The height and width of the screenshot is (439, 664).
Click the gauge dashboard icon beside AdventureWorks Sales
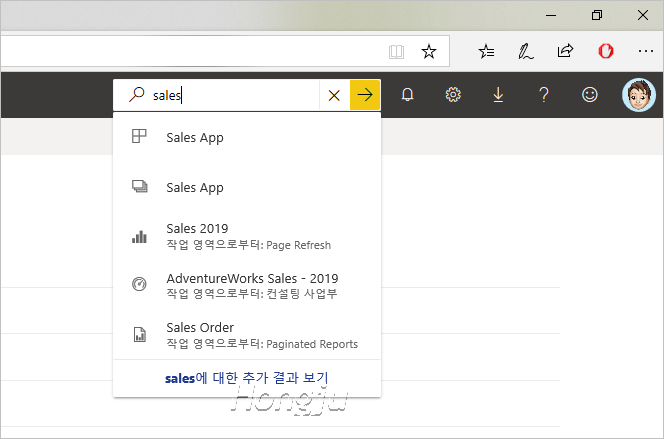(139, 284)
